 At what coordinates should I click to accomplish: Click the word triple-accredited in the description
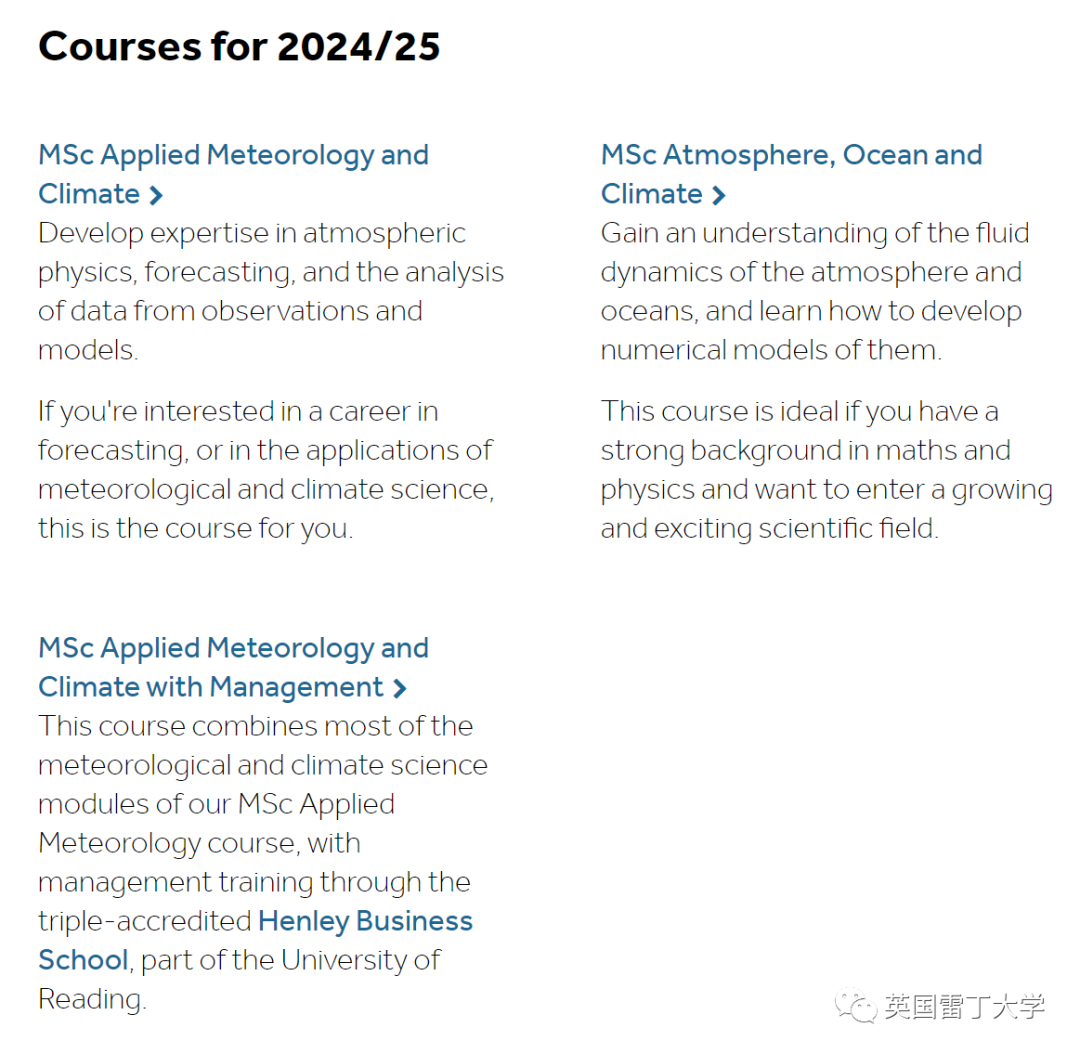pos(144,921)
